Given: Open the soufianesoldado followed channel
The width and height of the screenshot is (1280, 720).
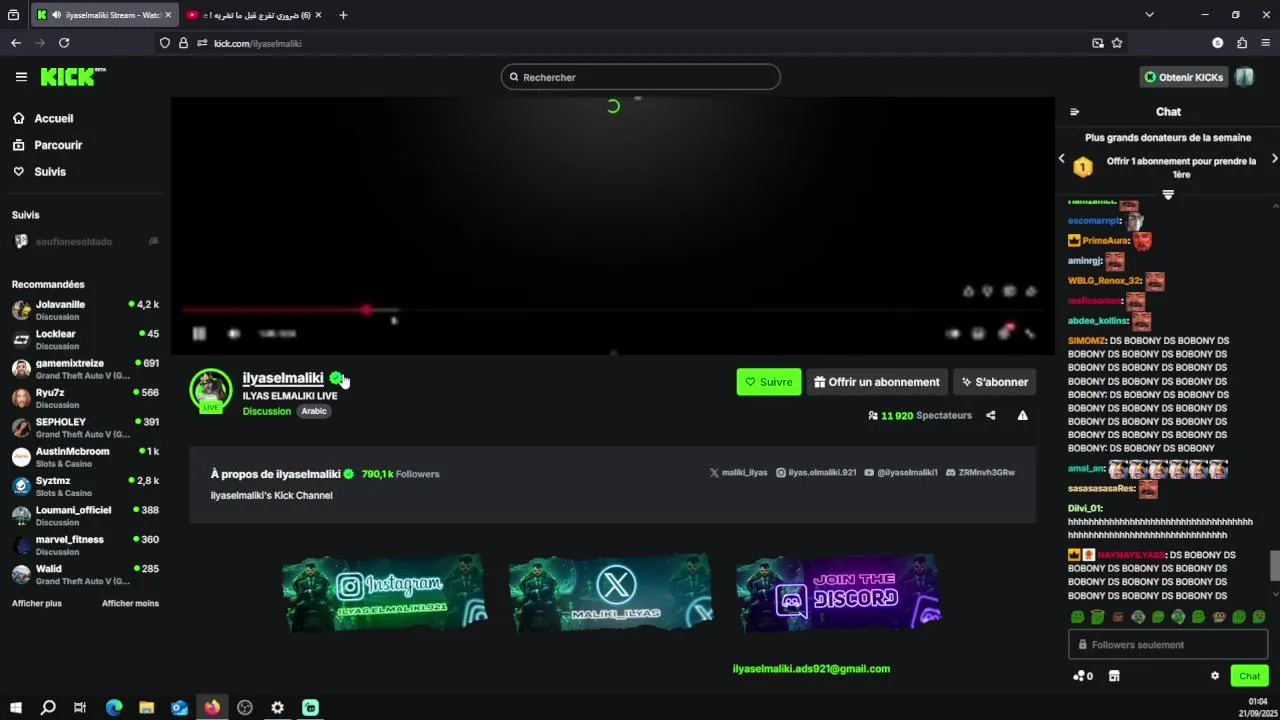Looking at the screenshot, I should point(85,241).
